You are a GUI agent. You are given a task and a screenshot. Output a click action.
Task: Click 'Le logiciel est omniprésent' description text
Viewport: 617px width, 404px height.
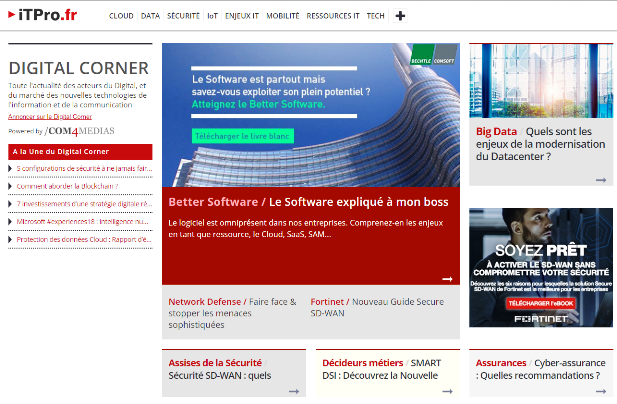[306, 229]
